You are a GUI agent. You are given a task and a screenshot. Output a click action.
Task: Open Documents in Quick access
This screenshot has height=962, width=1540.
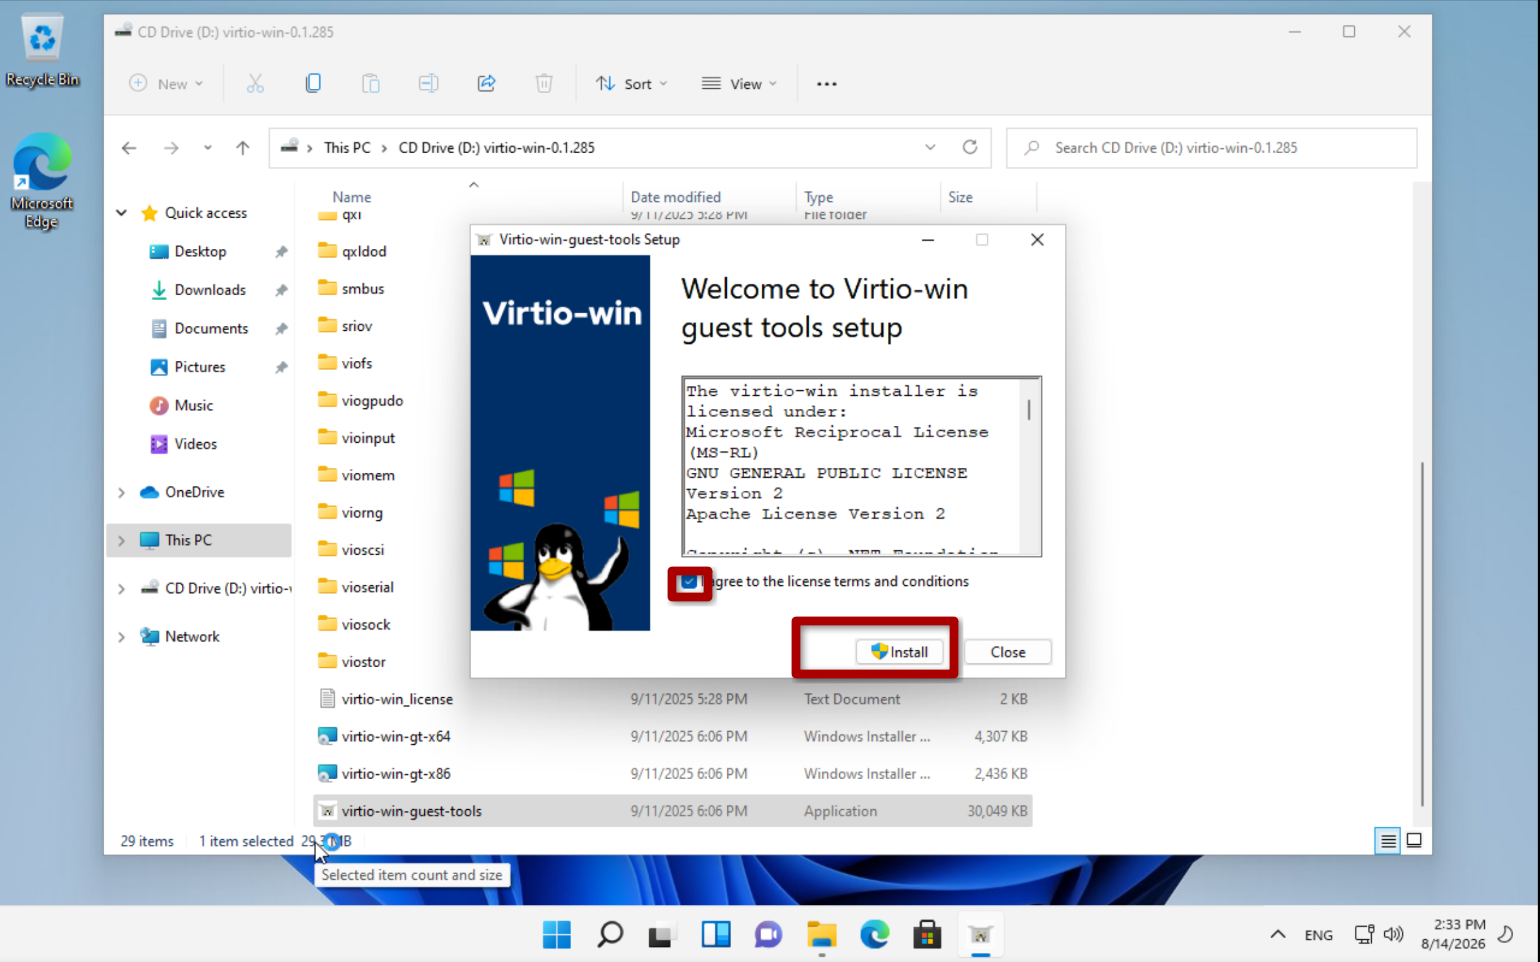[x=211, y=329]
